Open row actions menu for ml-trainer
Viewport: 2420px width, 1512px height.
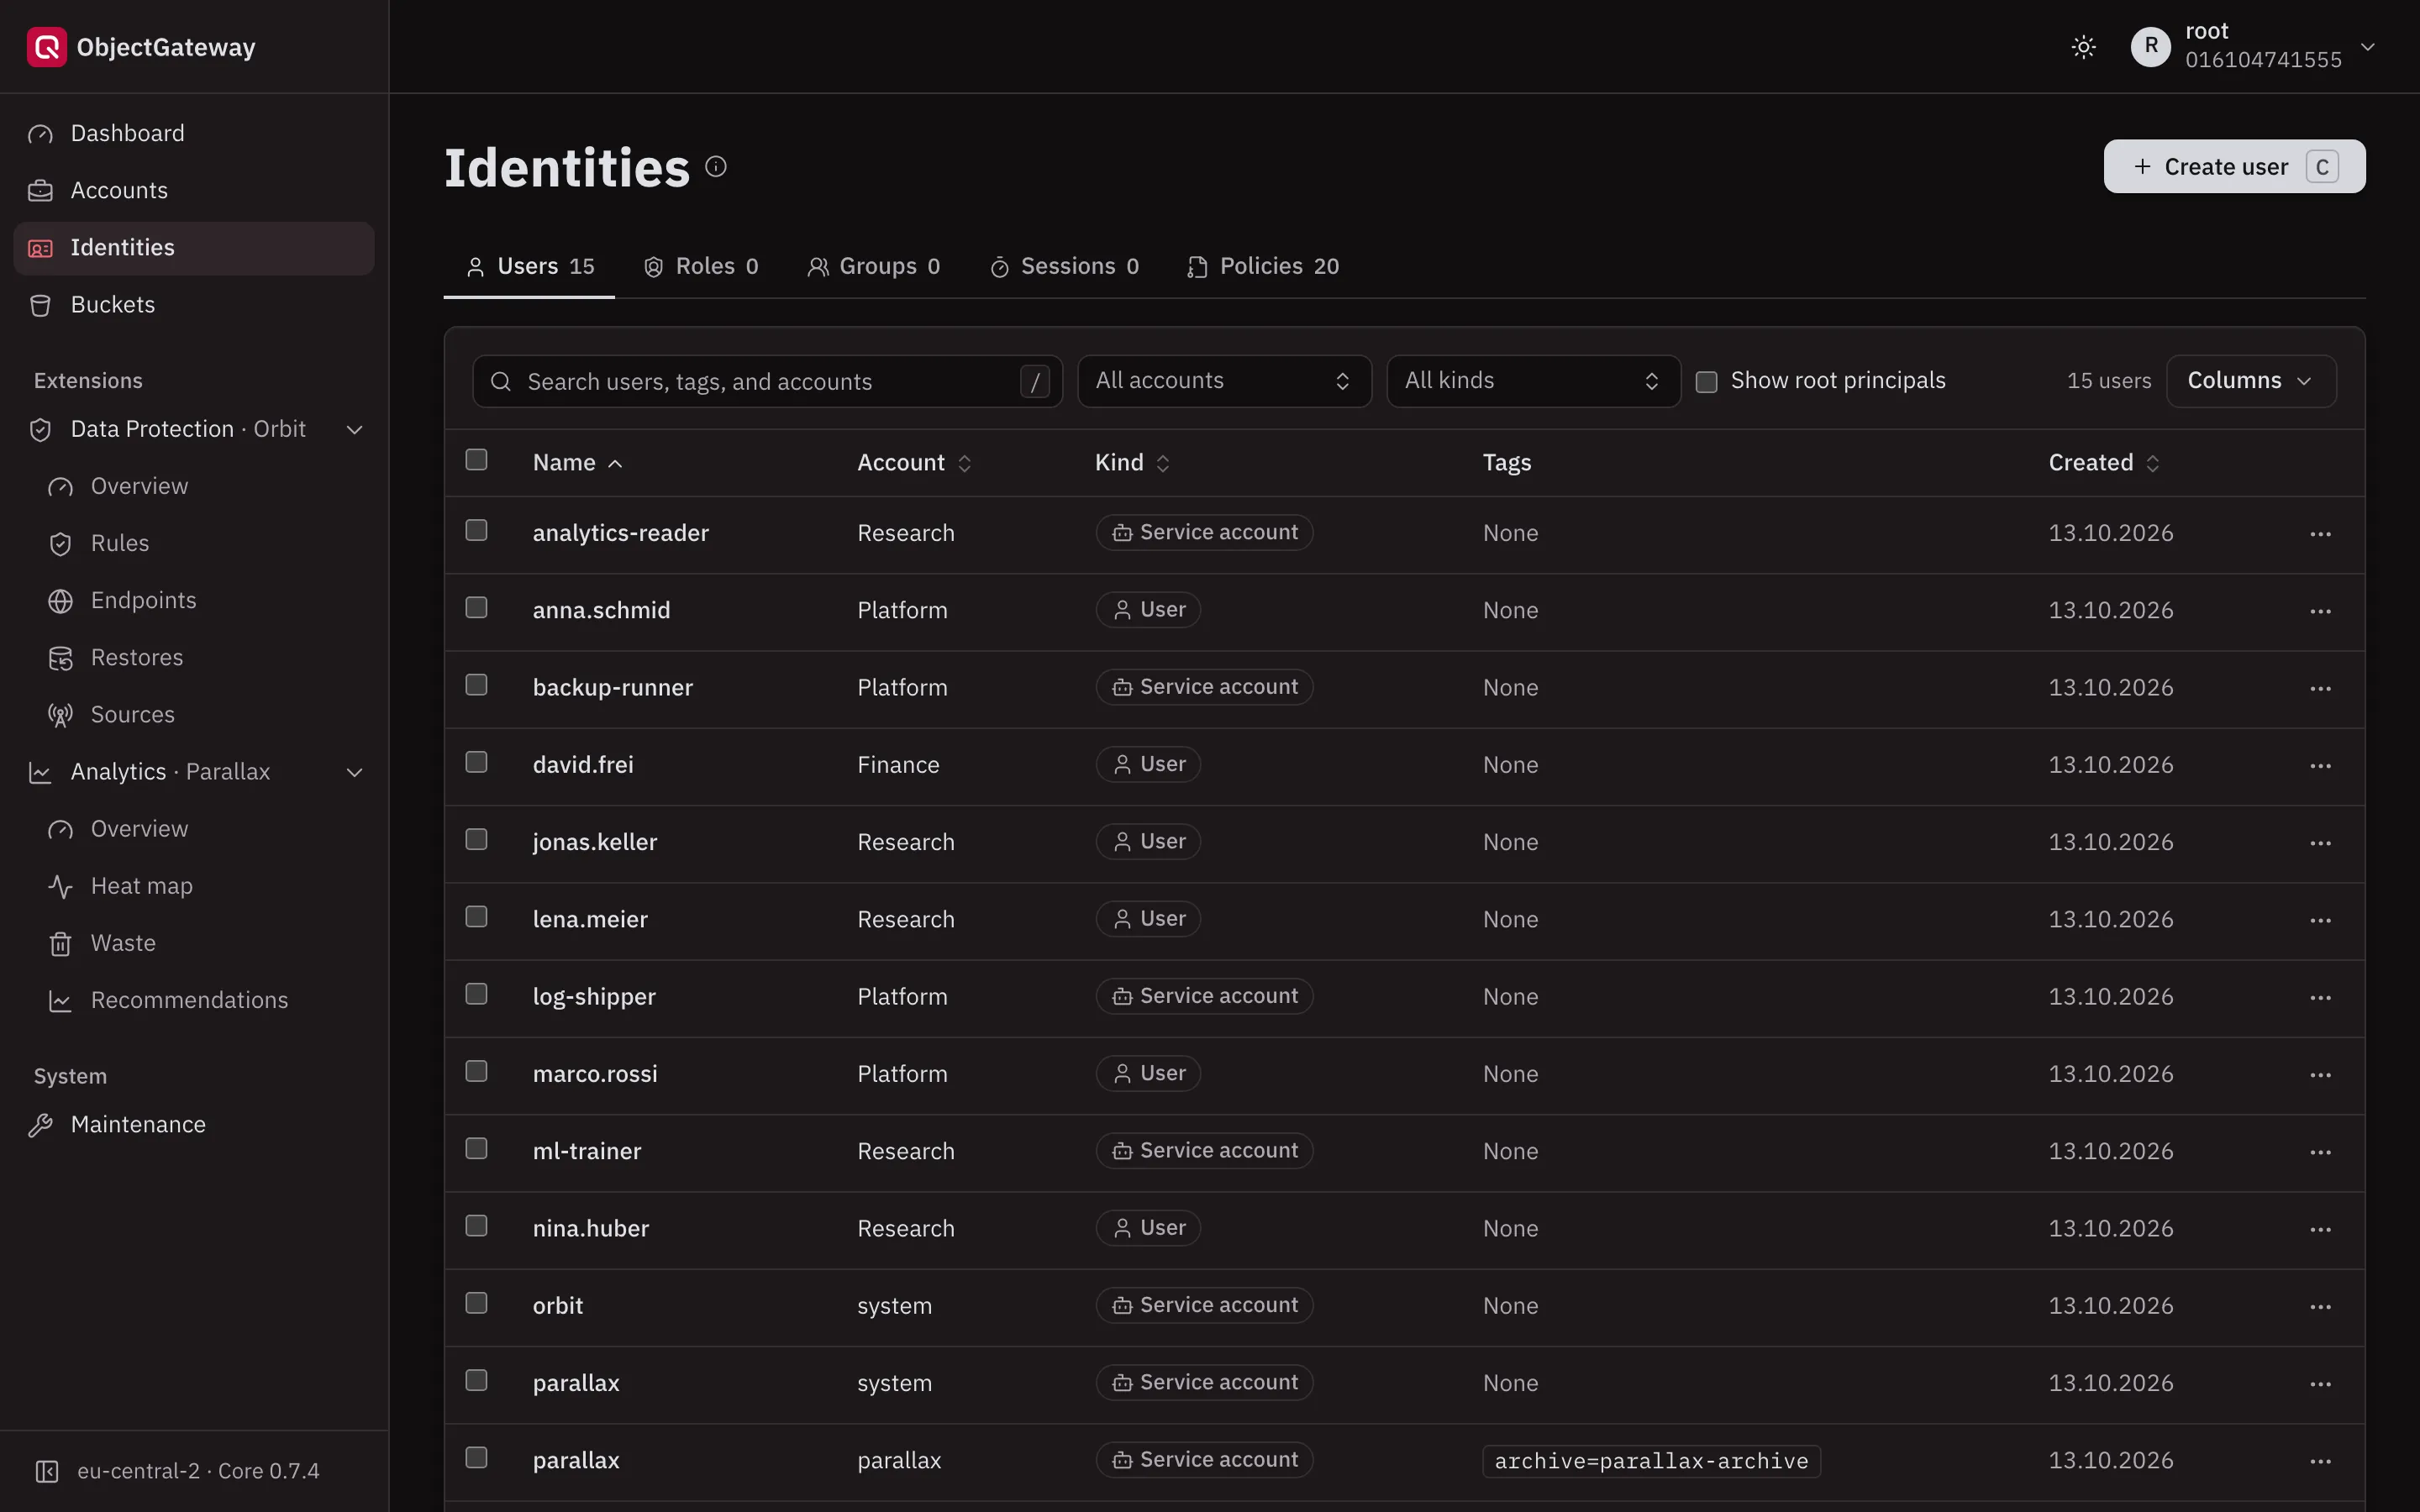(x=2320, y=1152)
